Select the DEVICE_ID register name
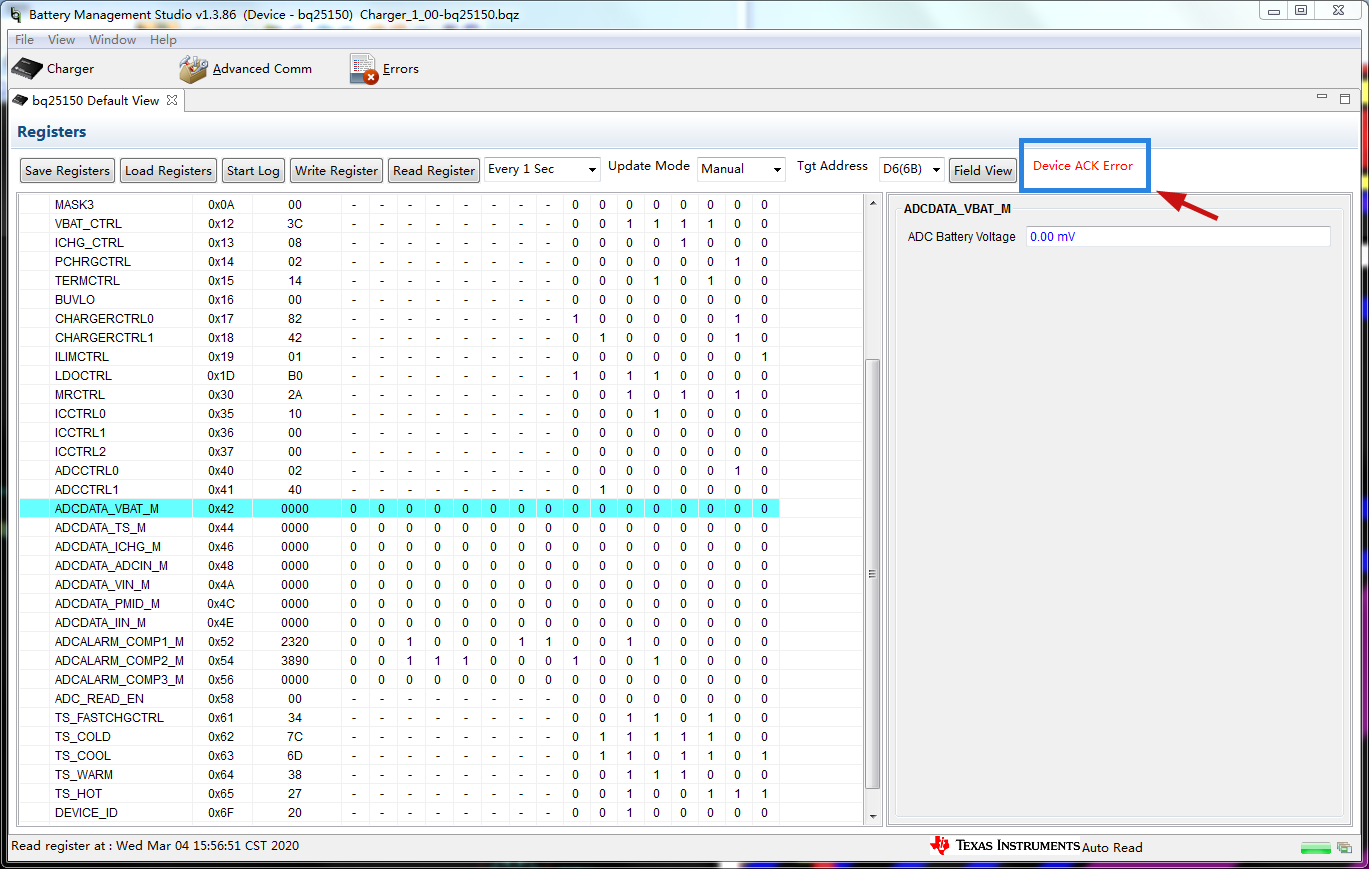The width and height of the screenshot is (1369, 869). (x=86, y=812)
